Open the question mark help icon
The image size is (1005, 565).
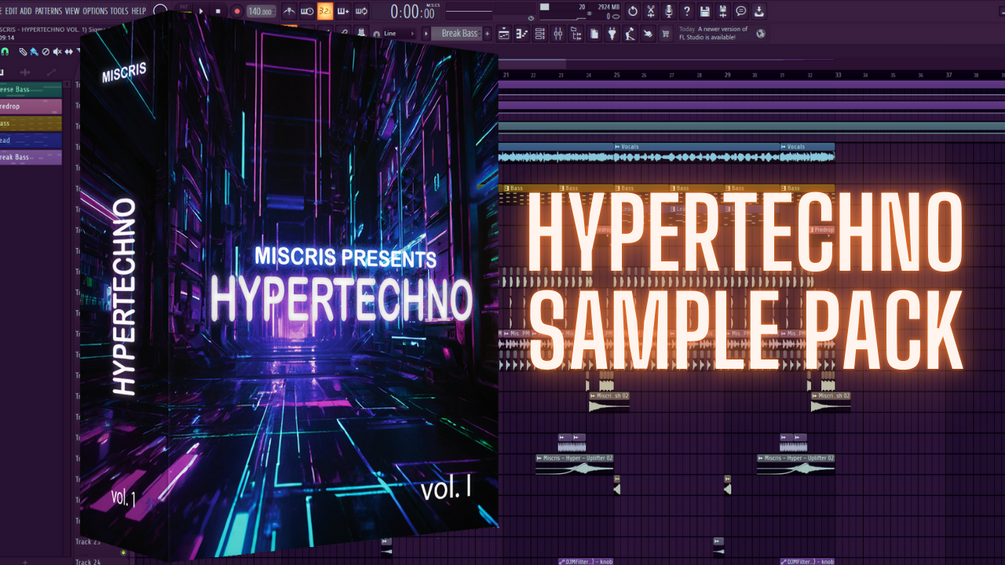[686, 11]
